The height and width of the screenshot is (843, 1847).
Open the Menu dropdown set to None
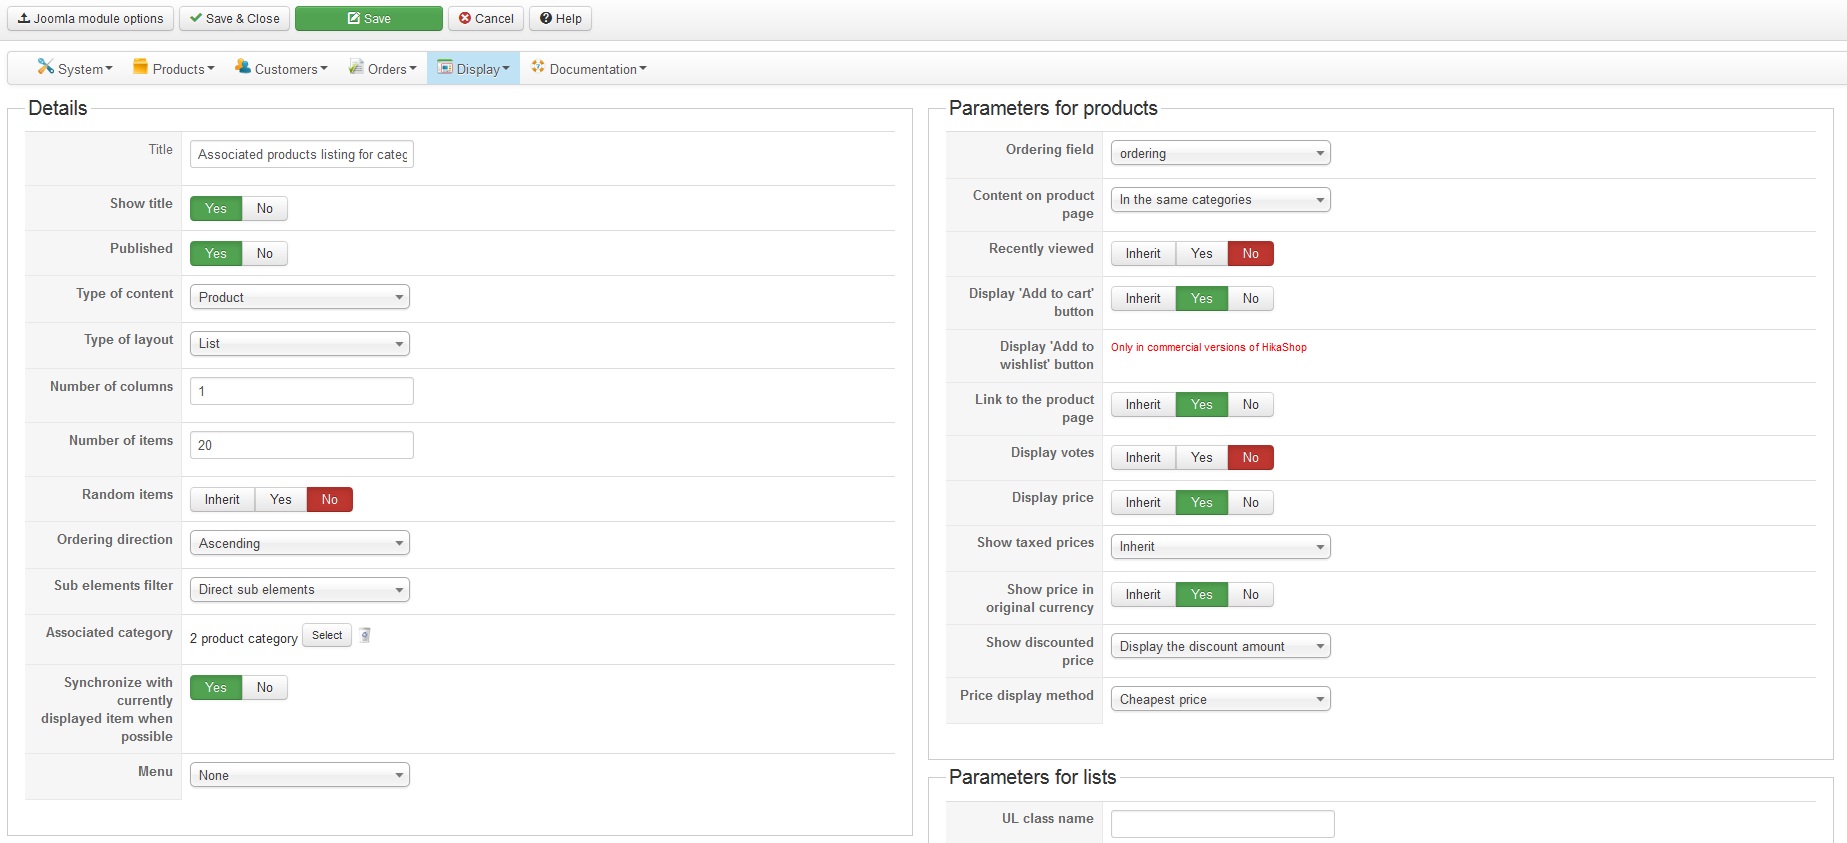[x=300, y=775]
